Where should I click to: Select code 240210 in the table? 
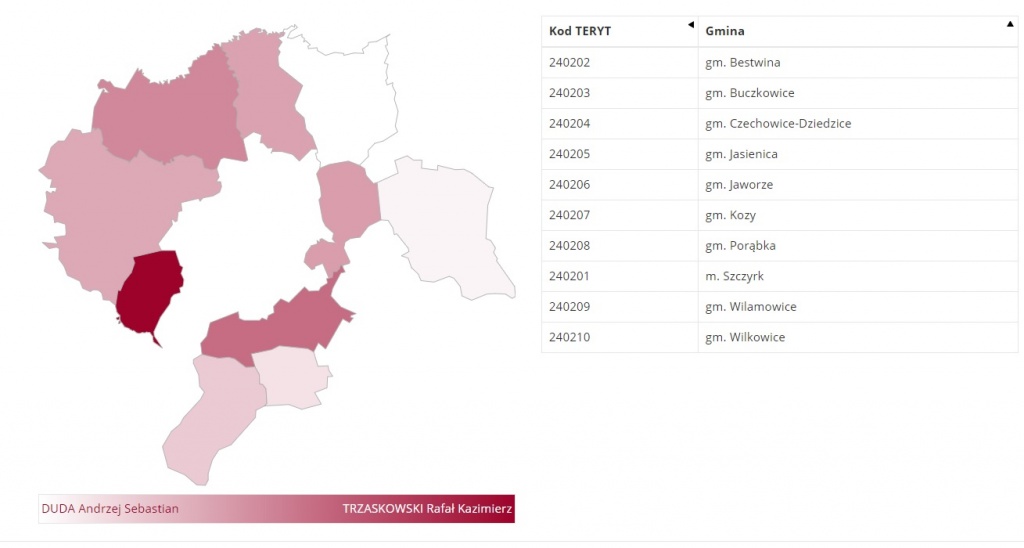[569, 337]
